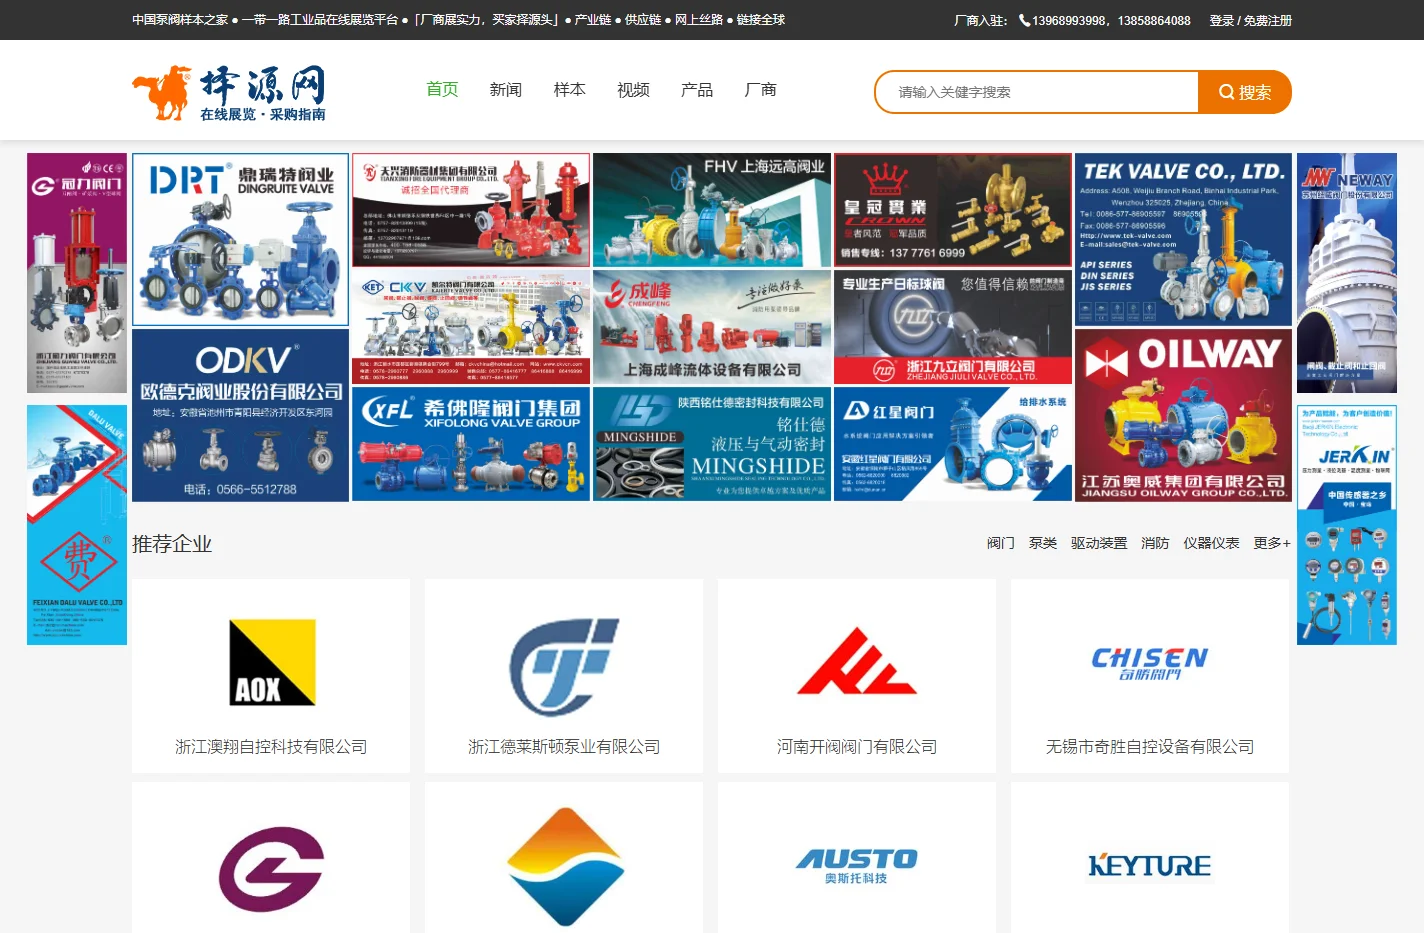Click the phone icon near 厂商入驻
This screenshot has width=1424, height=933.
(1024, 20)
